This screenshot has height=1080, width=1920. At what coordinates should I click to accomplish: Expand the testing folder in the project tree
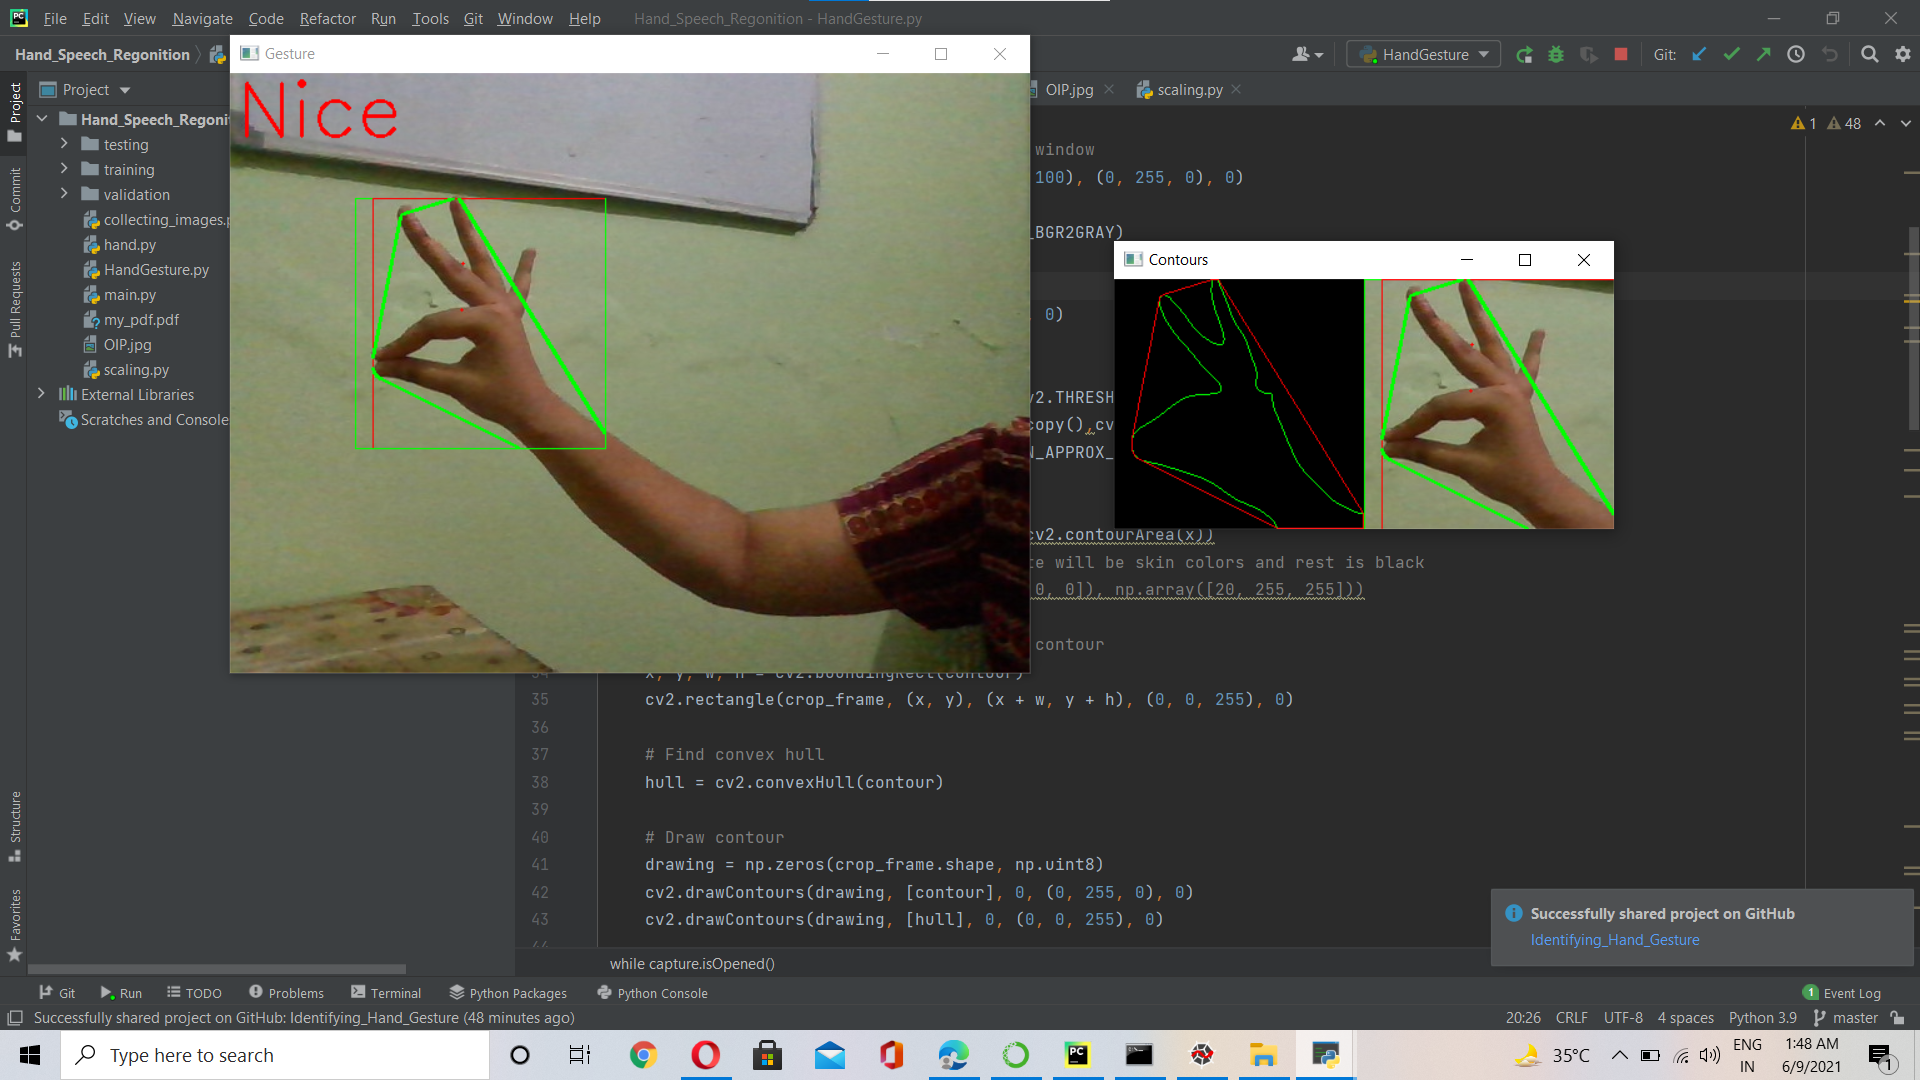[x=65, y=144]
